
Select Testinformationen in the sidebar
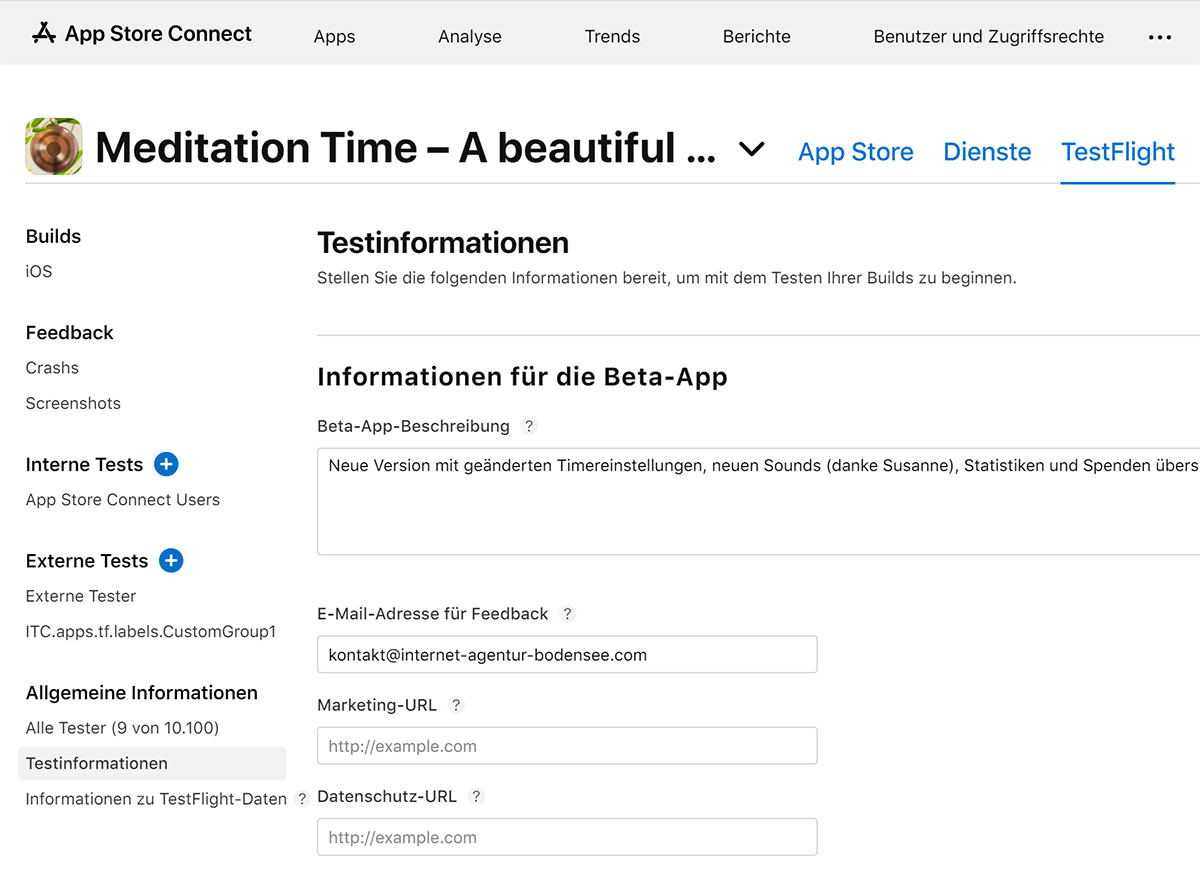pos(152,763)
